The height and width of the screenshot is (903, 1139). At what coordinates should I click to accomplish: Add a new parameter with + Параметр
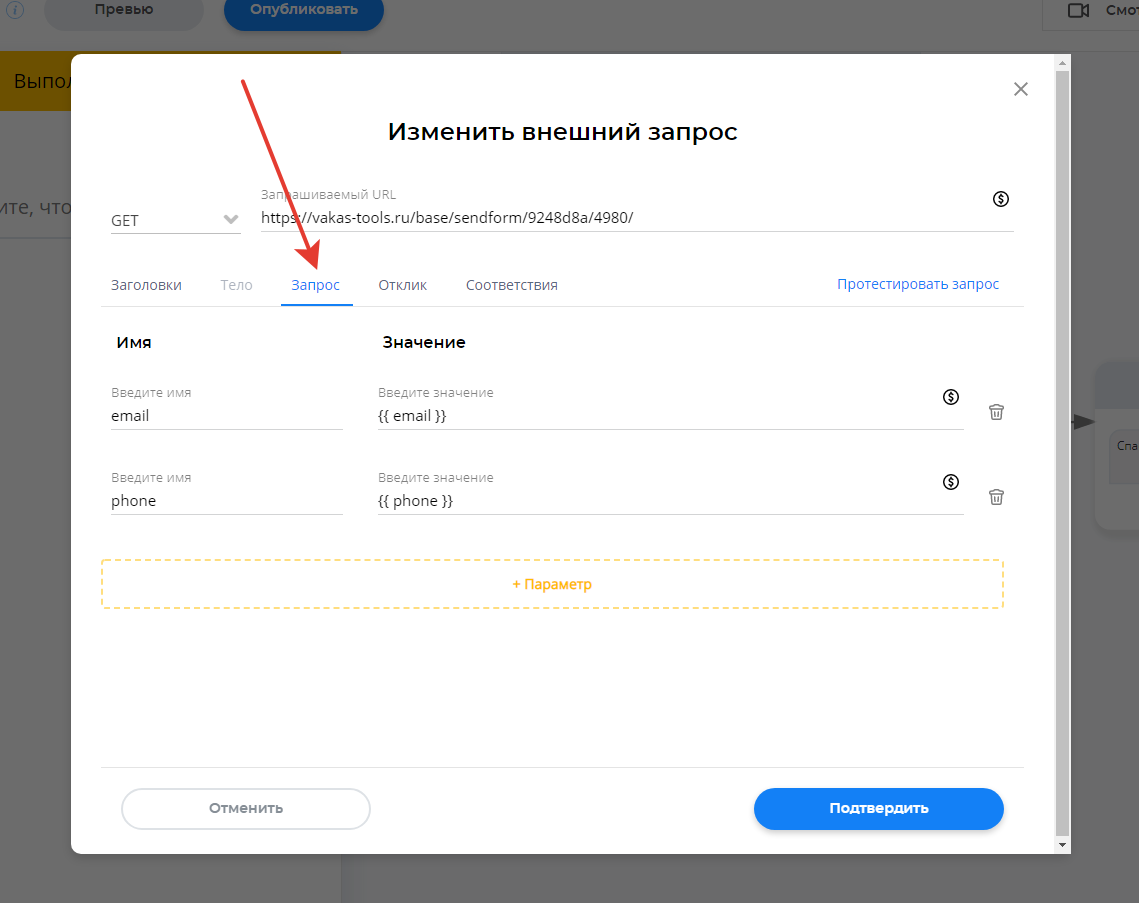click(x=552, y=584)
